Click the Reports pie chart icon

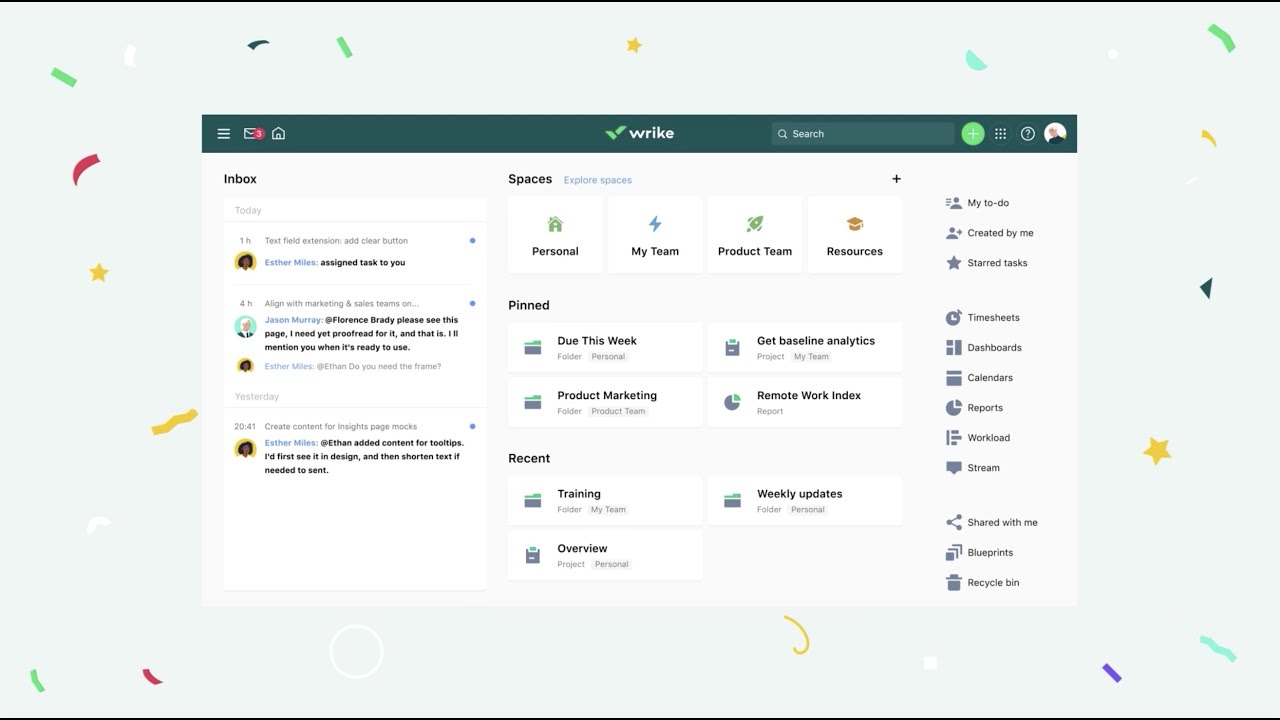coord(954,408)
